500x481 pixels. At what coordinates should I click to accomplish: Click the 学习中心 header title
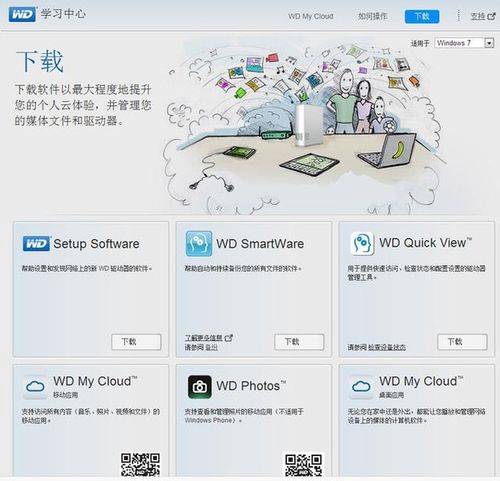[x=63, y=14]
